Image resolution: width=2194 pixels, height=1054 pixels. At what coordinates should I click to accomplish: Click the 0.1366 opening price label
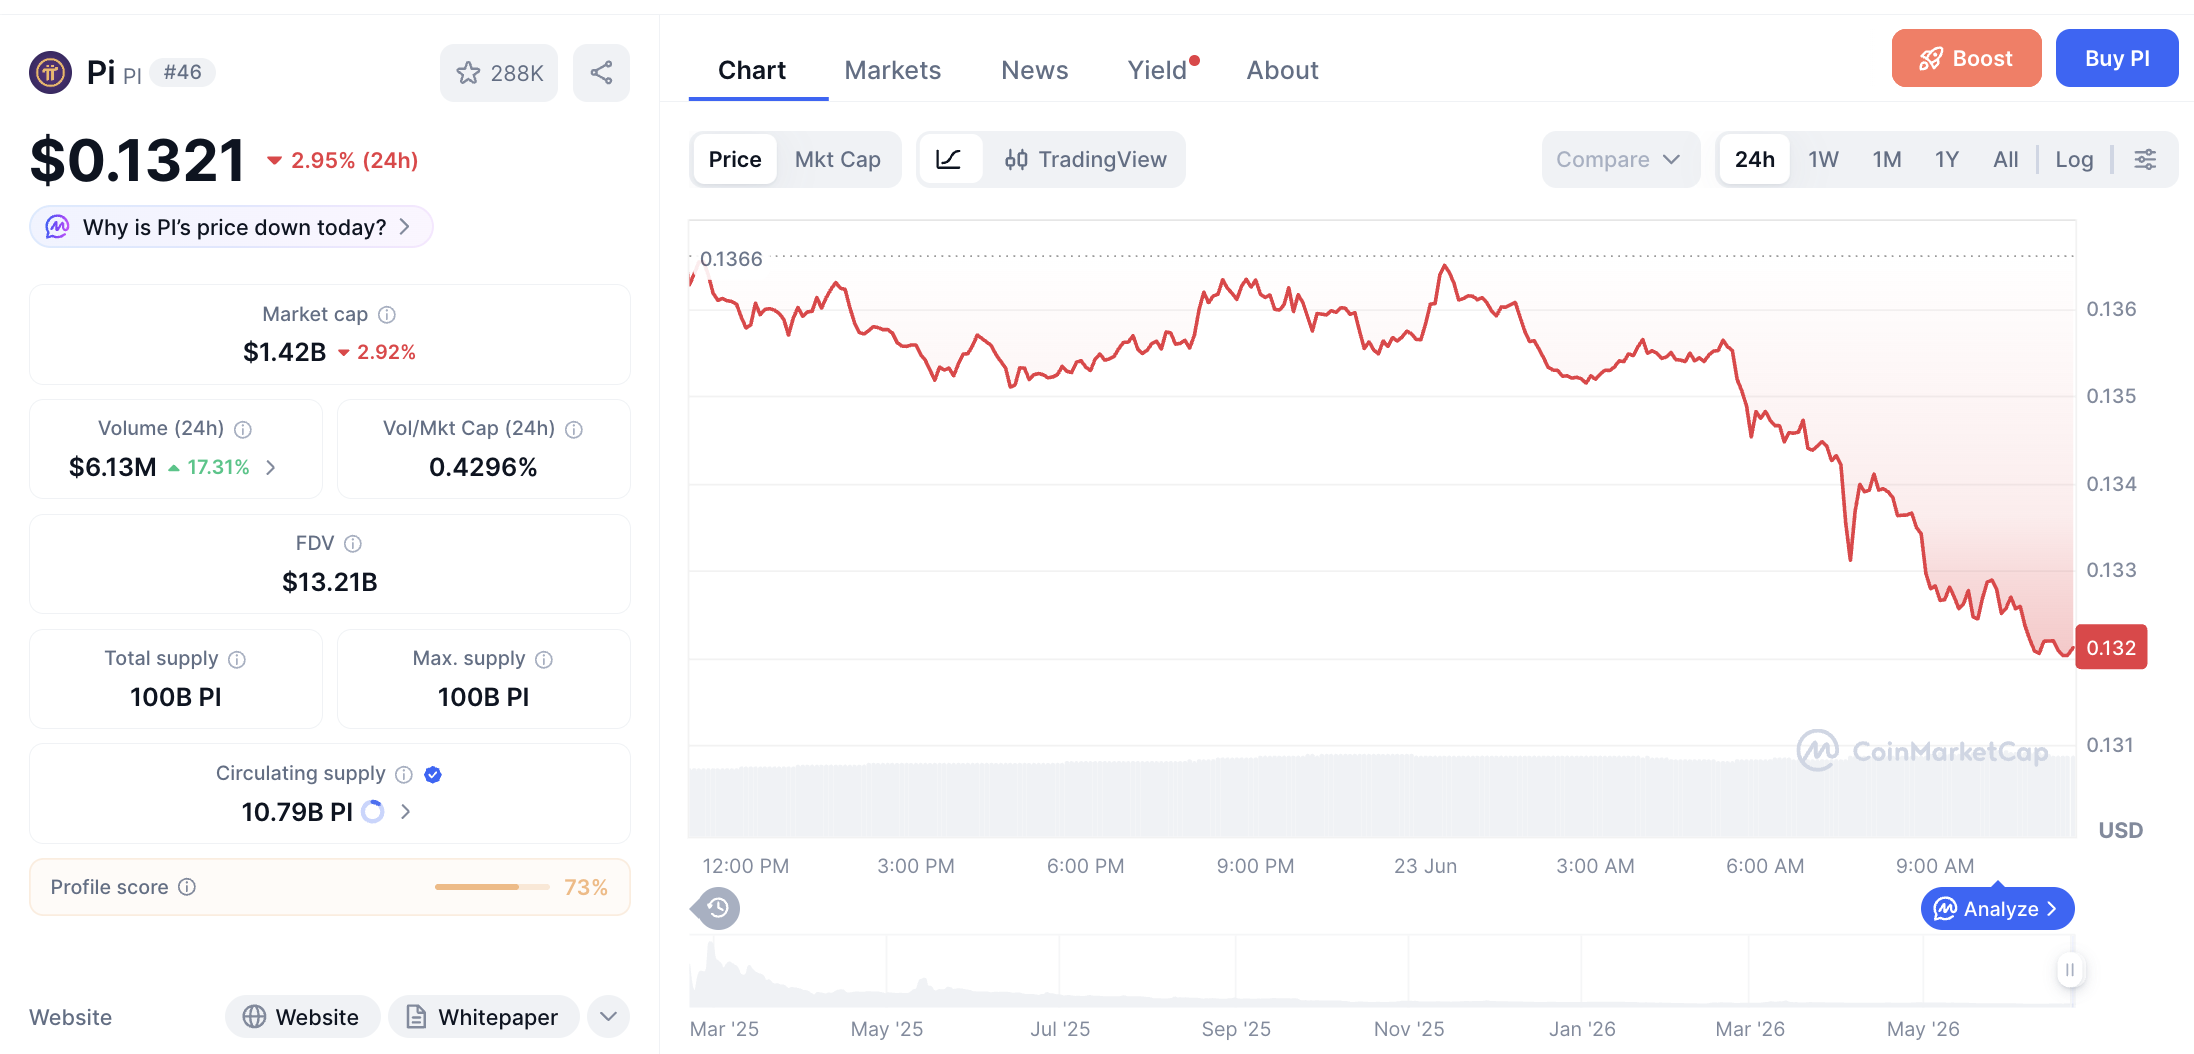click(x=731, y=259)
